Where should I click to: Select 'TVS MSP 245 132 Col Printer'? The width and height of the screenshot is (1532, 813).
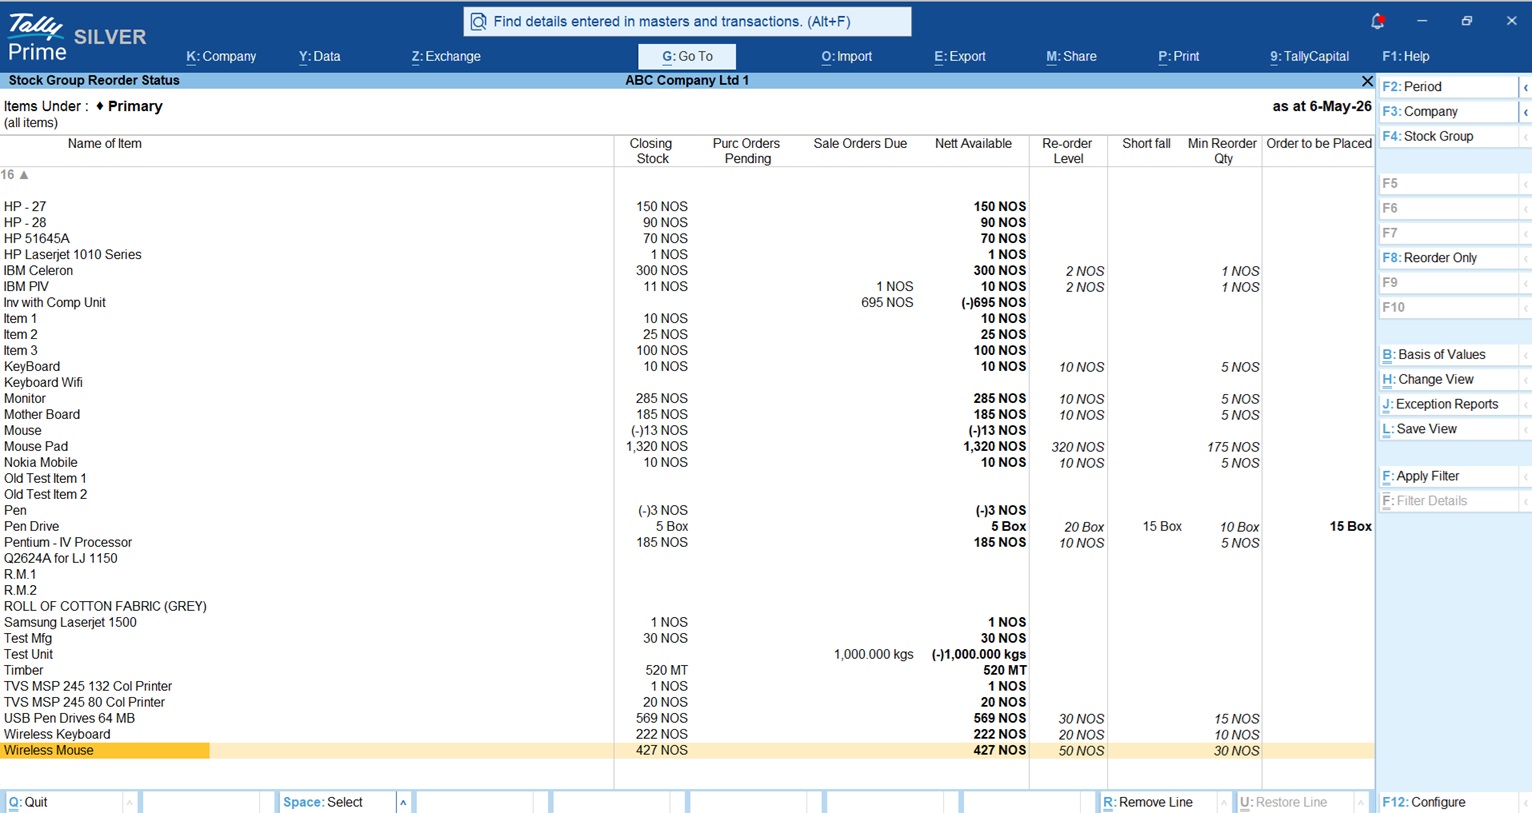coord(88,687)
